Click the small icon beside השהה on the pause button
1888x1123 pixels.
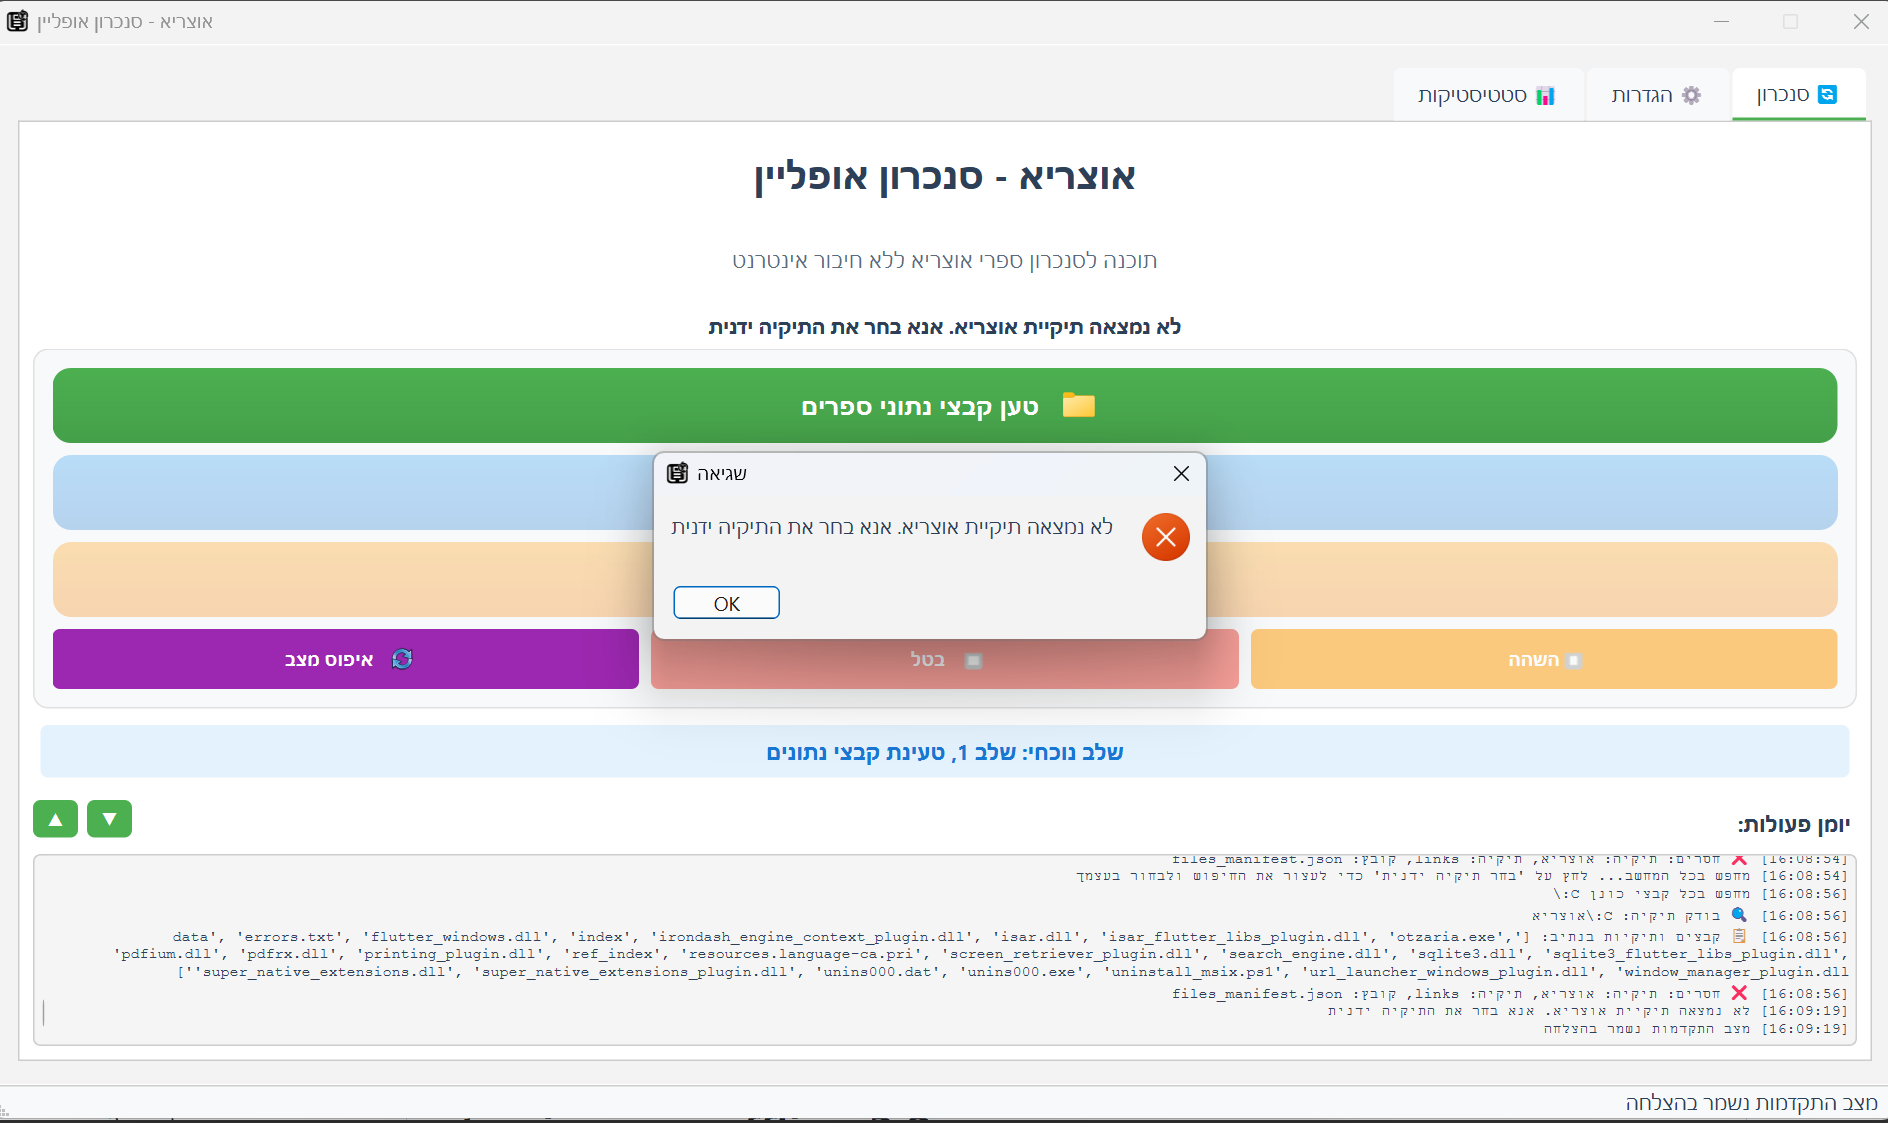coord(1574,660)
